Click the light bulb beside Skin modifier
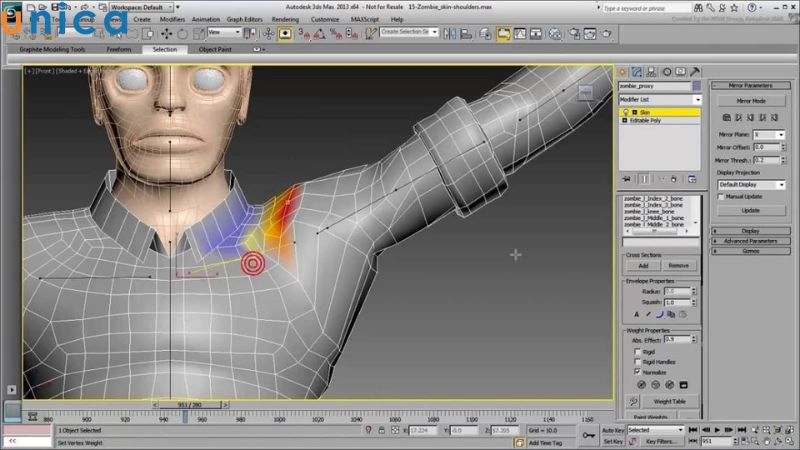Screen dimensions: 800x450 coord(625,112)
